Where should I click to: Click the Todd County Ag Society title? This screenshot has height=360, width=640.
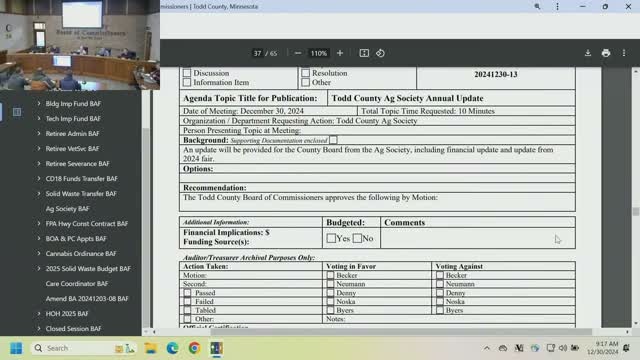click(407, 98)
